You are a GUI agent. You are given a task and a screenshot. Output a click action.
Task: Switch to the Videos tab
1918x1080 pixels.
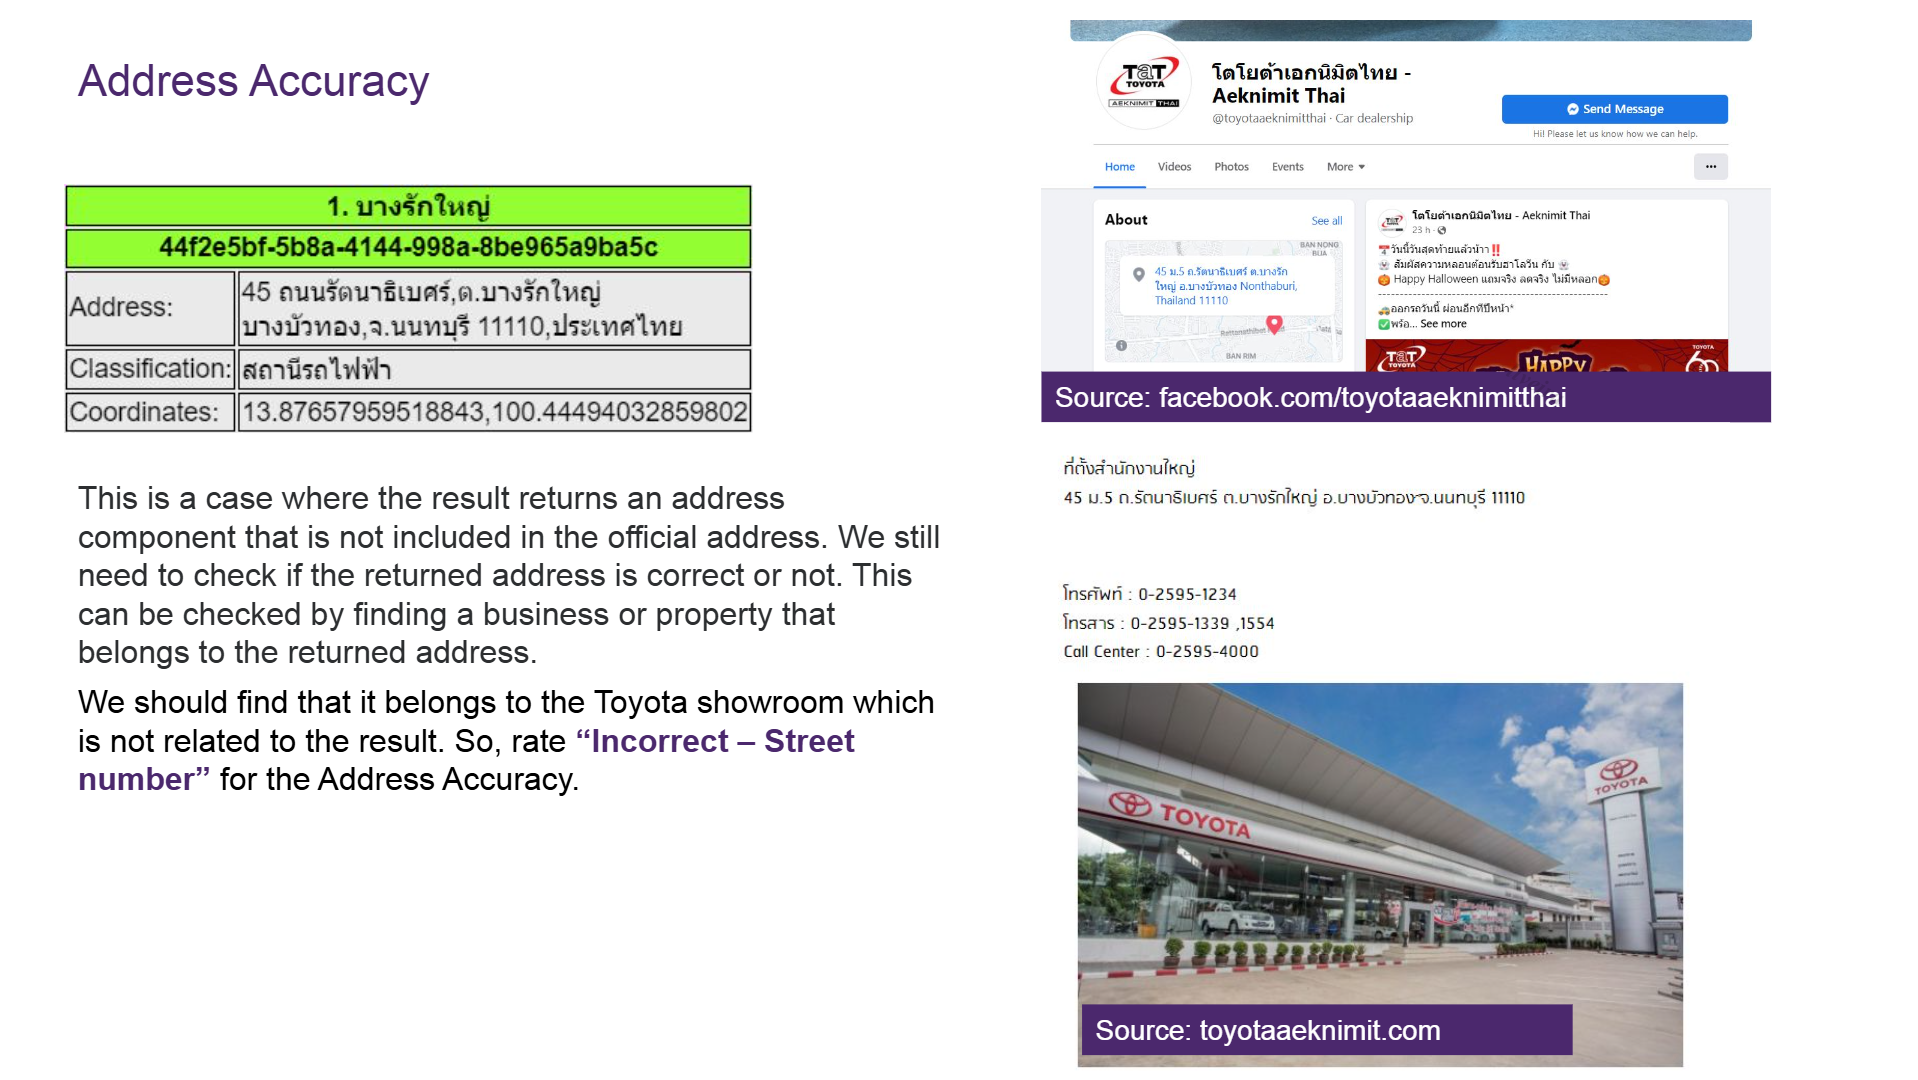1174,167
